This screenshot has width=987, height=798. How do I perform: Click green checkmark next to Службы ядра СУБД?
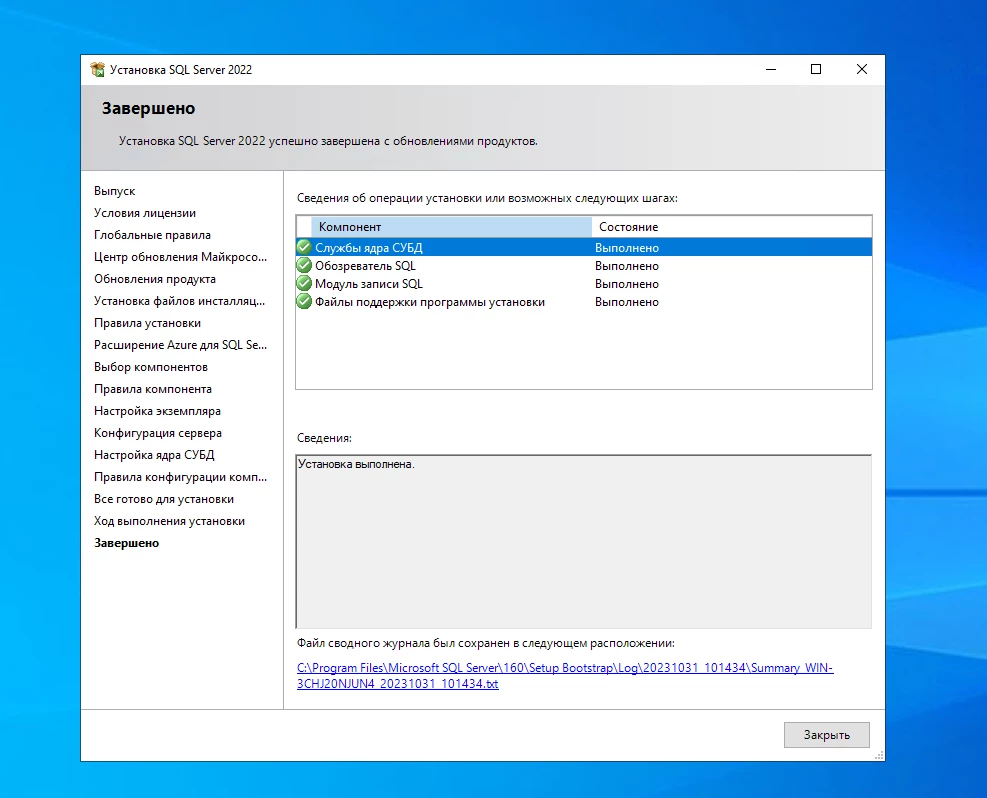[x=304, y=247]
